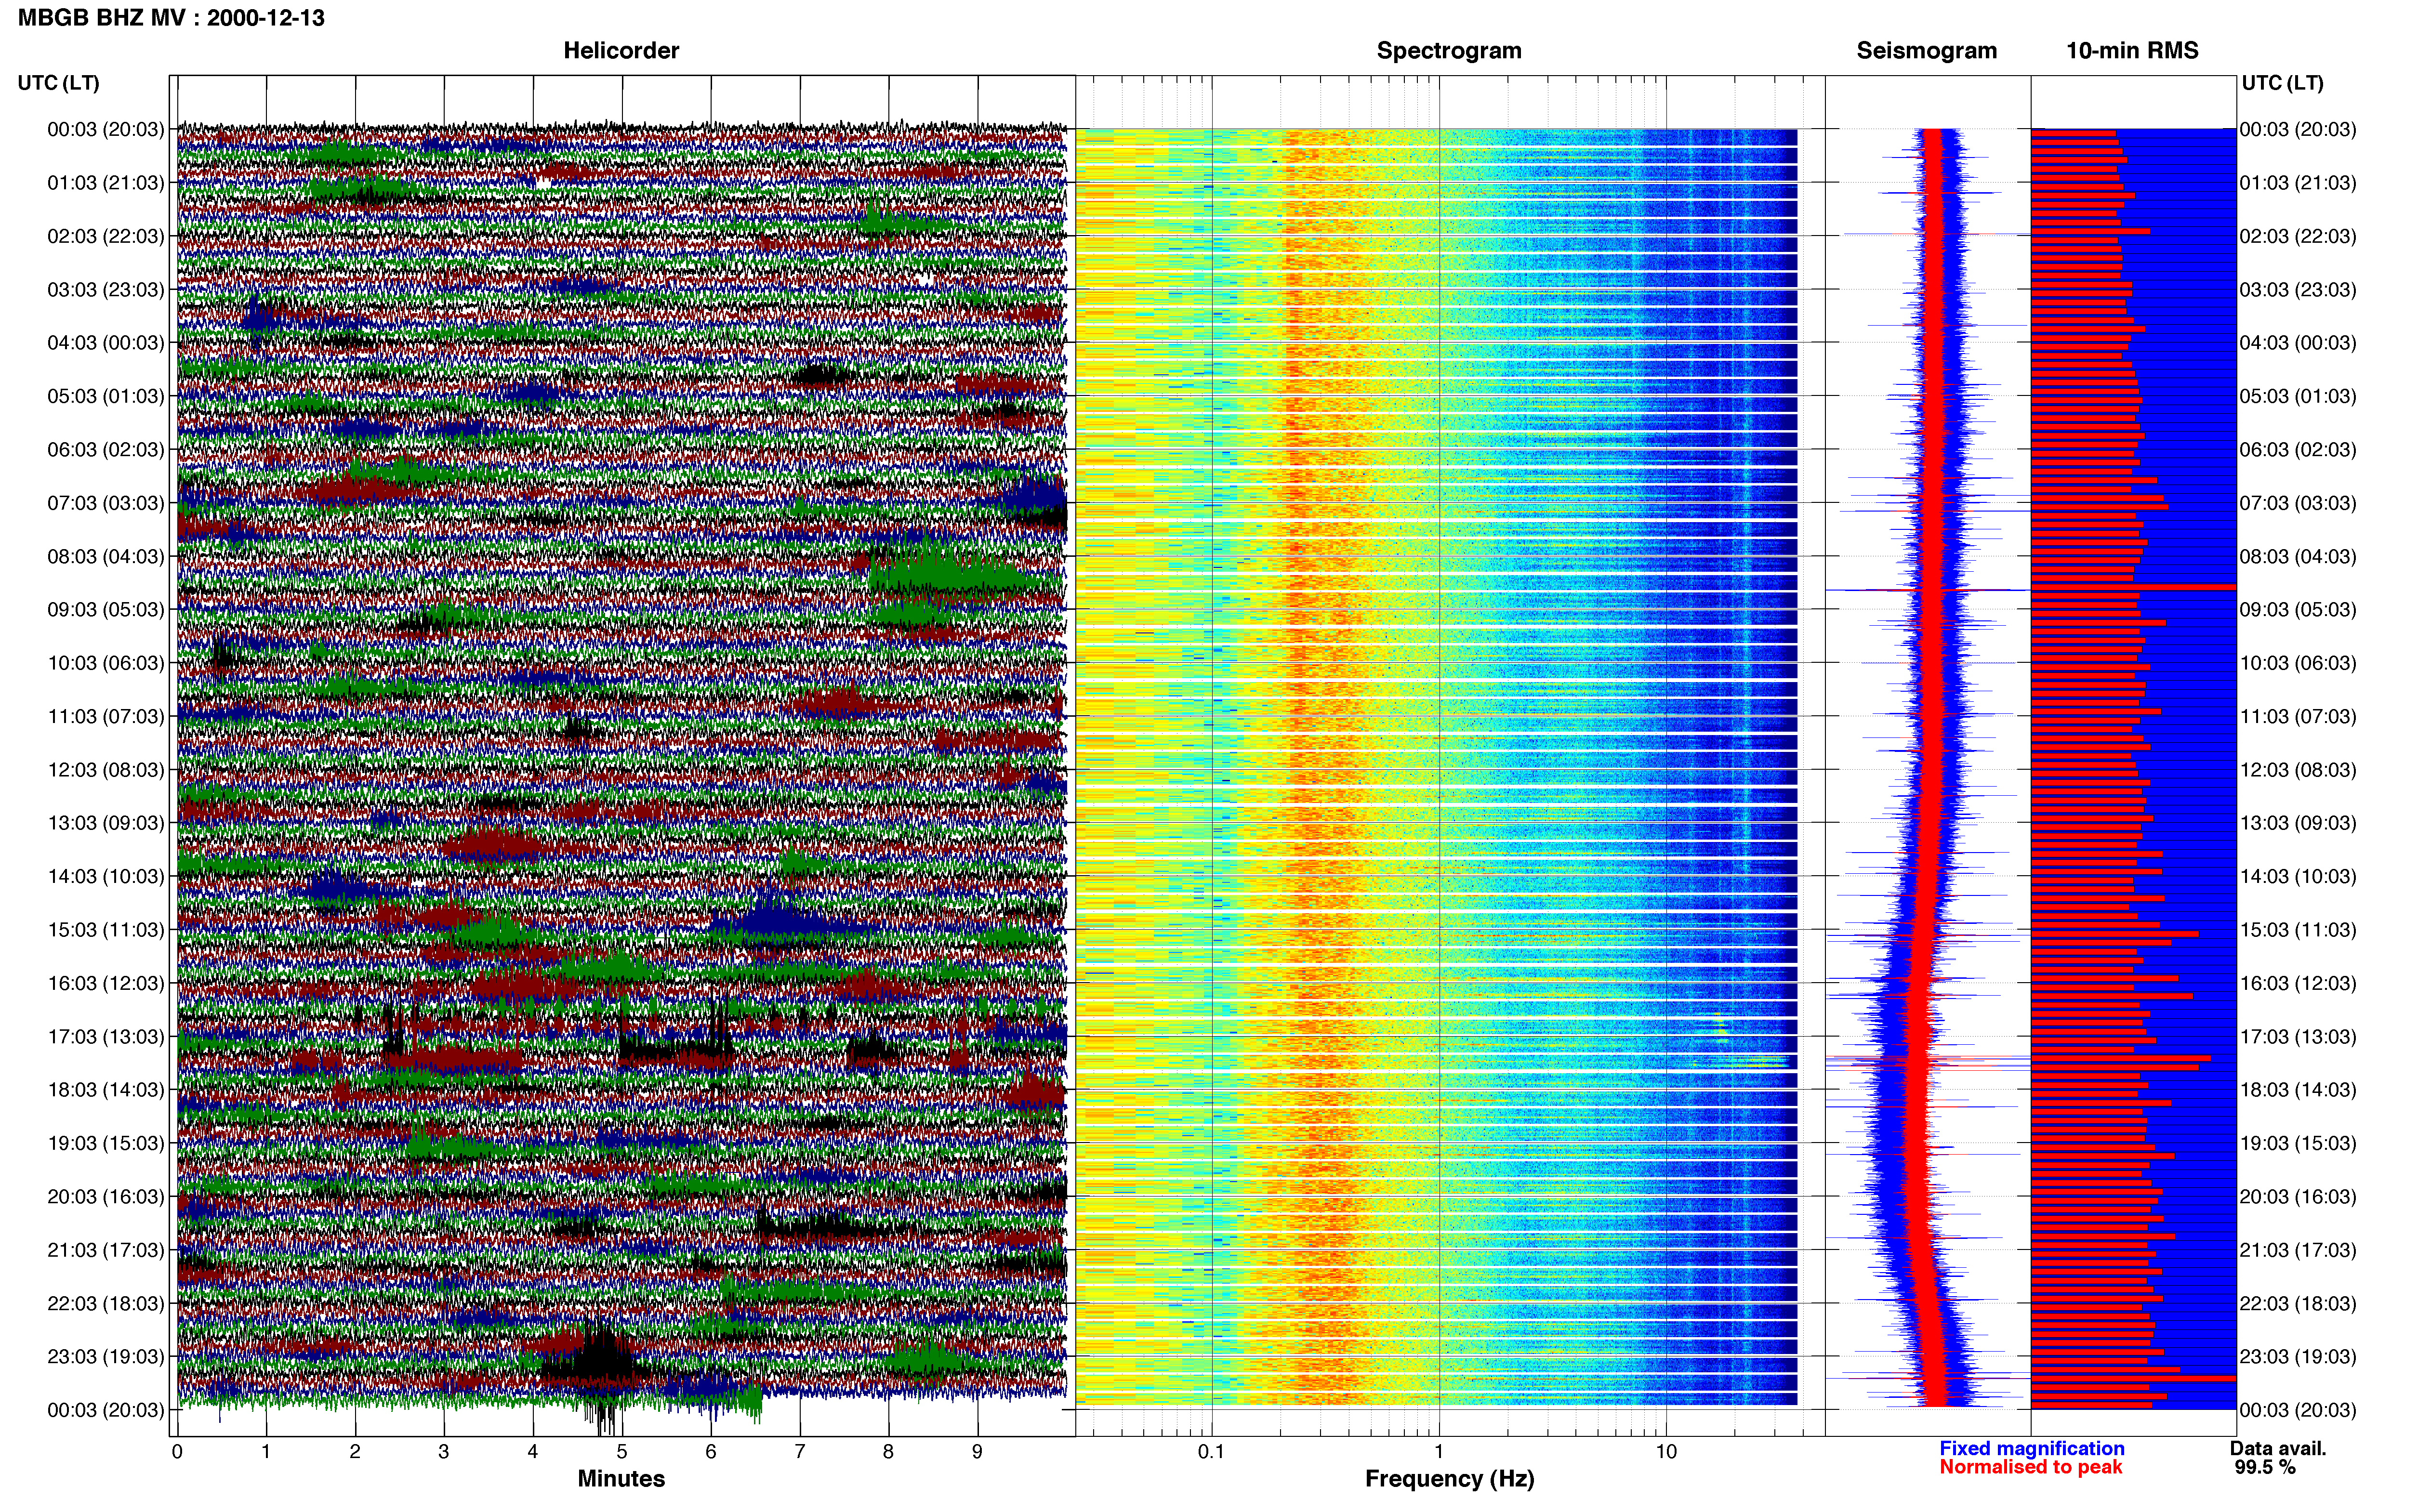This screenshot has width=2418, height=1512.
Task: Click the helicorder minute tick '6'
Action: pyautogui.click(x=711, y=1452)
